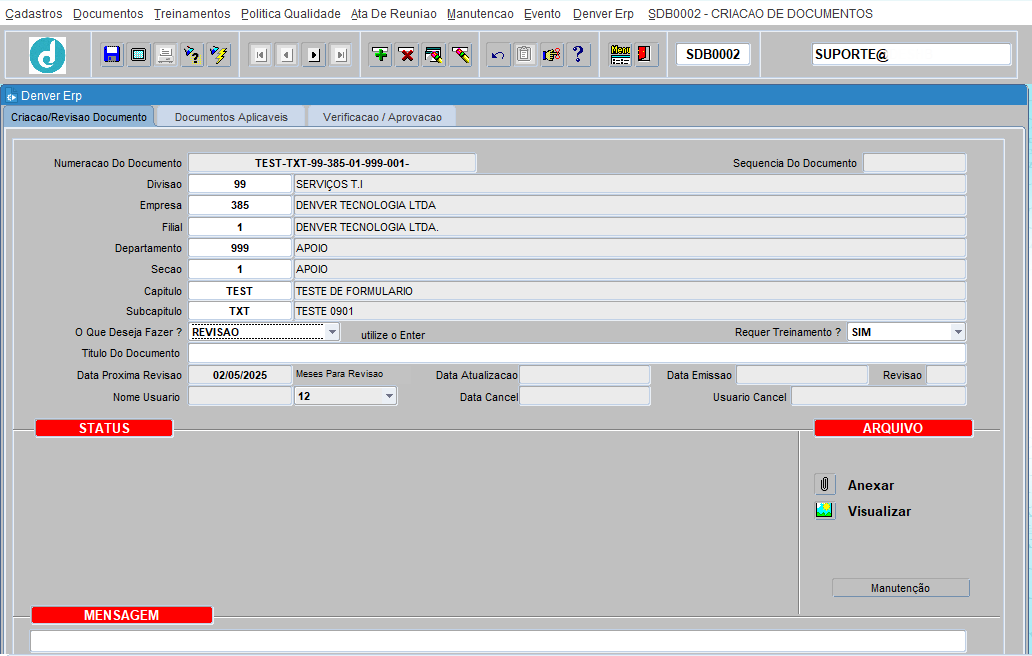Click the clear field eraser icon
The image size is (1032, 656).
click(461, 55)
